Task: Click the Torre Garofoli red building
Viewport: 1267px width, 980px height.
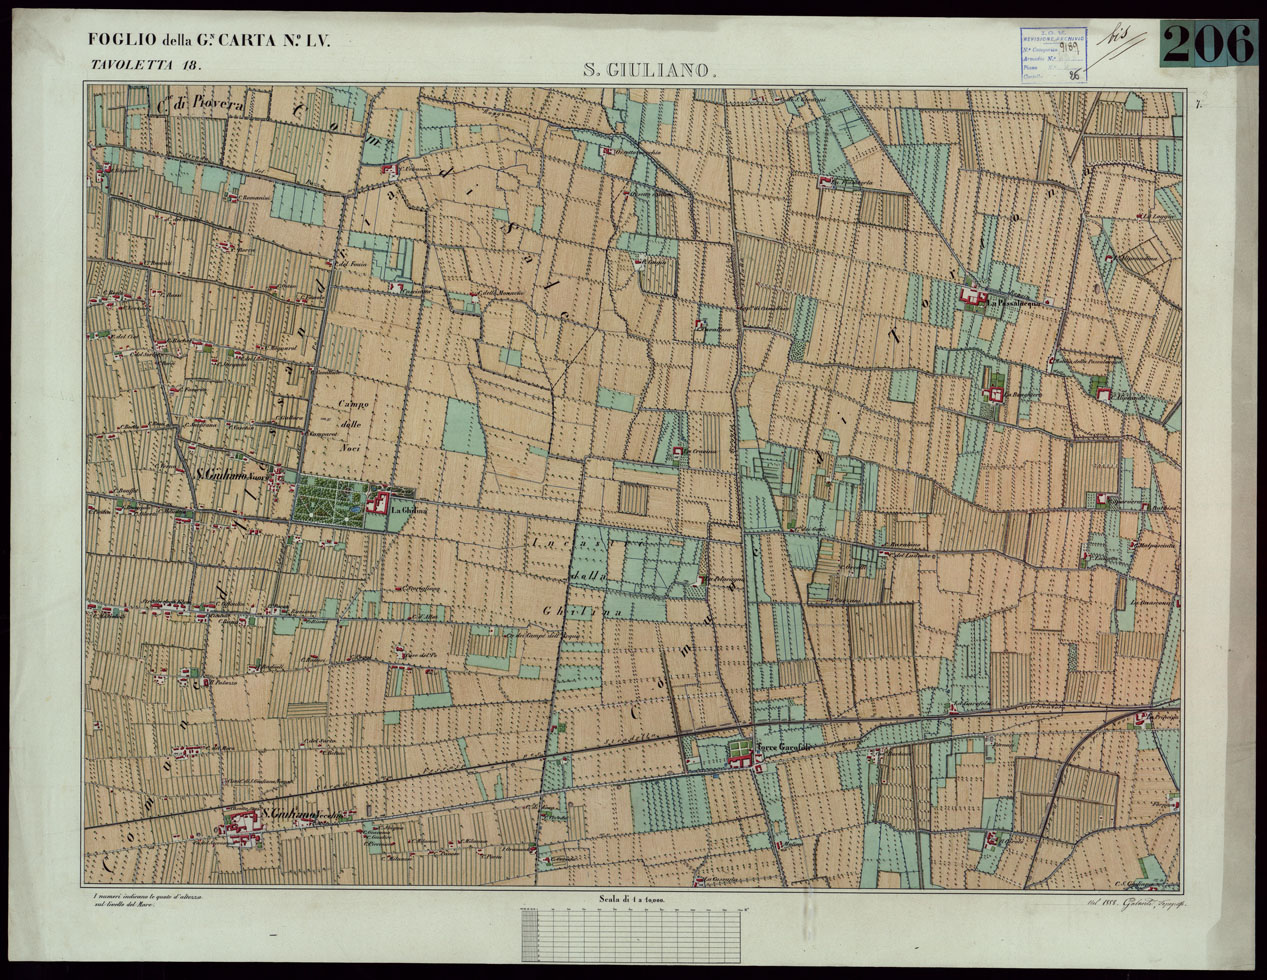Action: tap(742, 761)
